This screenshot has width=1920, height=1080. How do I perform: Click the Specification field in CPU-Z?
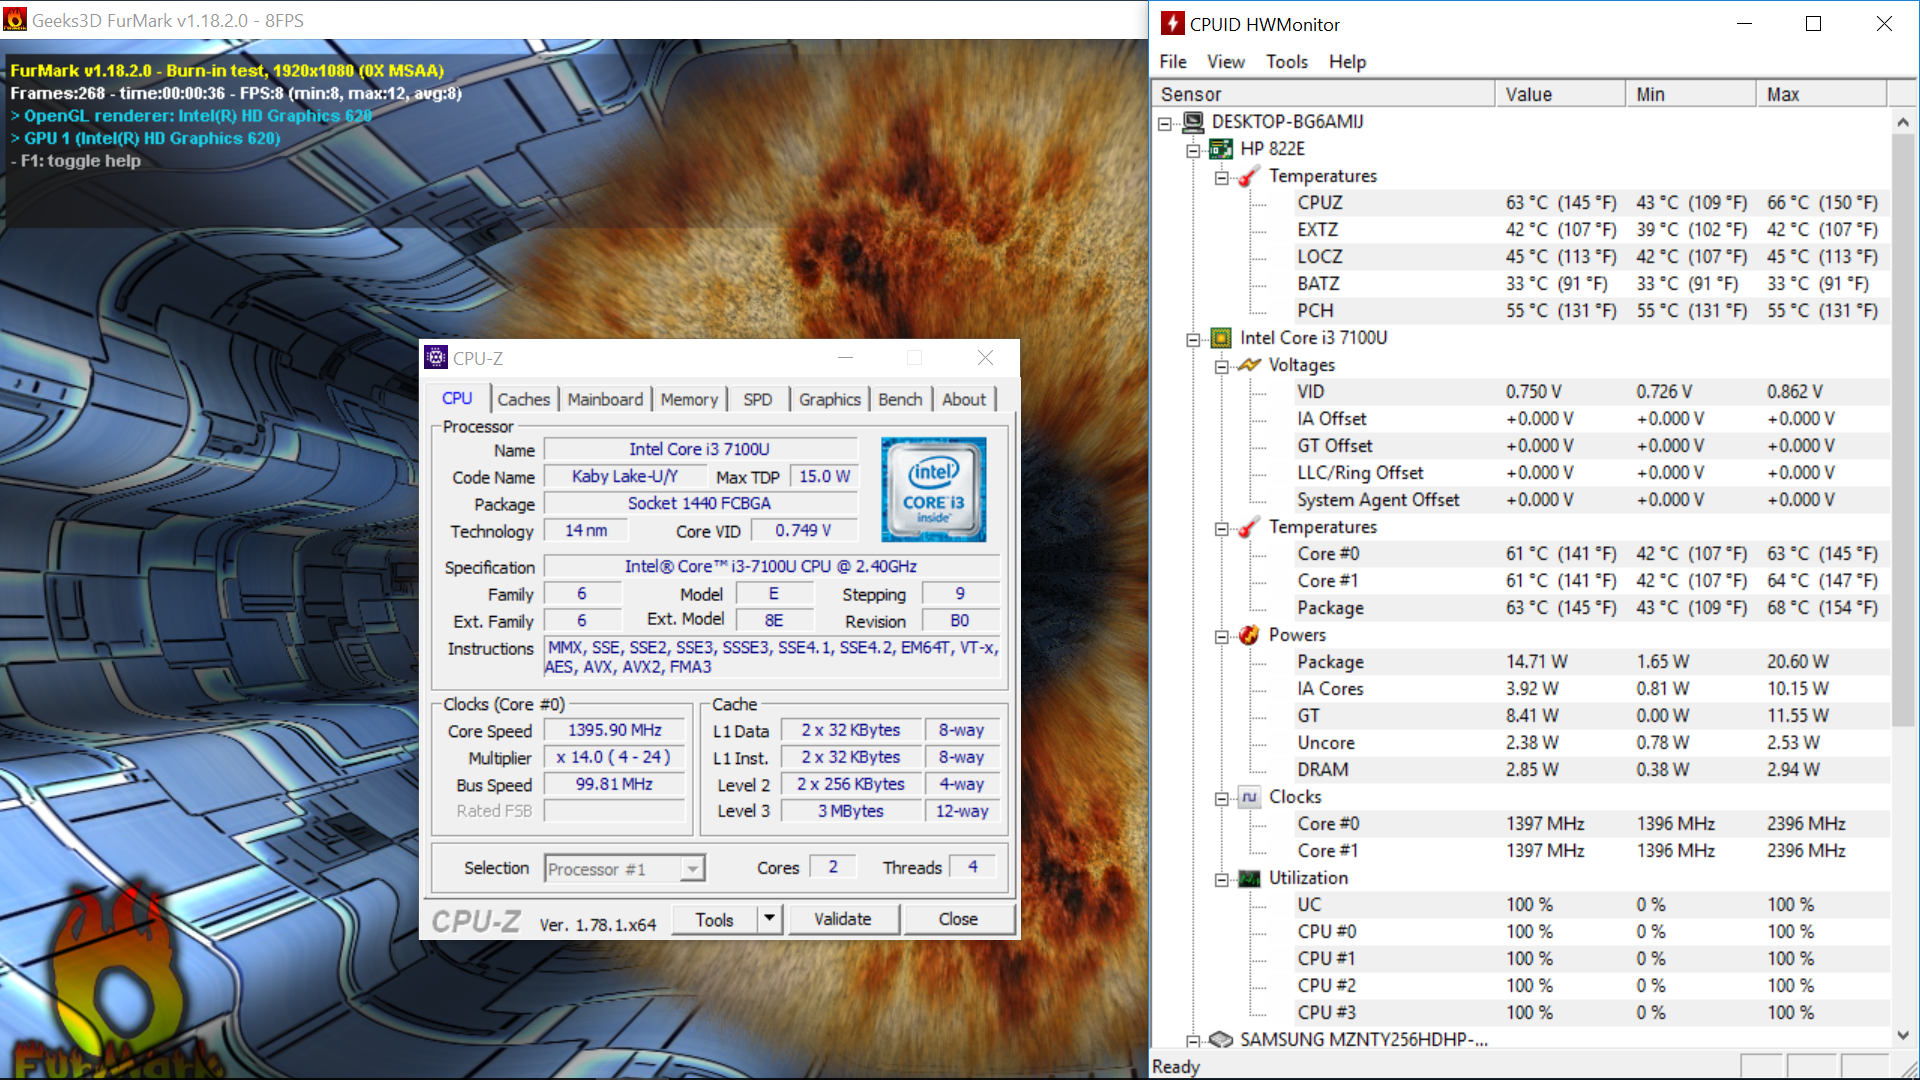(771, 567)
